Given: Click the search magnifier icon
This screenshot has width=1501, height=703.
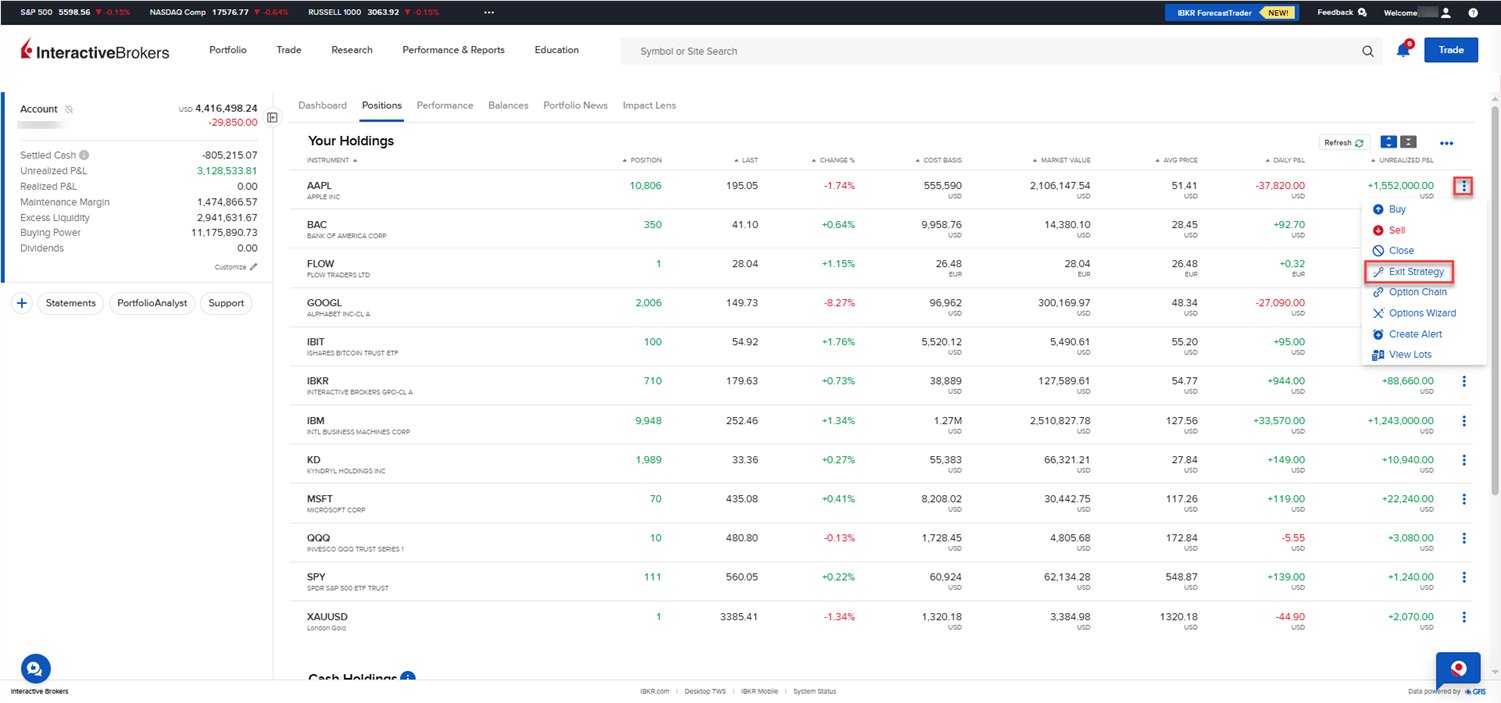Looking at the screenshot, I should click(1368, 51).
